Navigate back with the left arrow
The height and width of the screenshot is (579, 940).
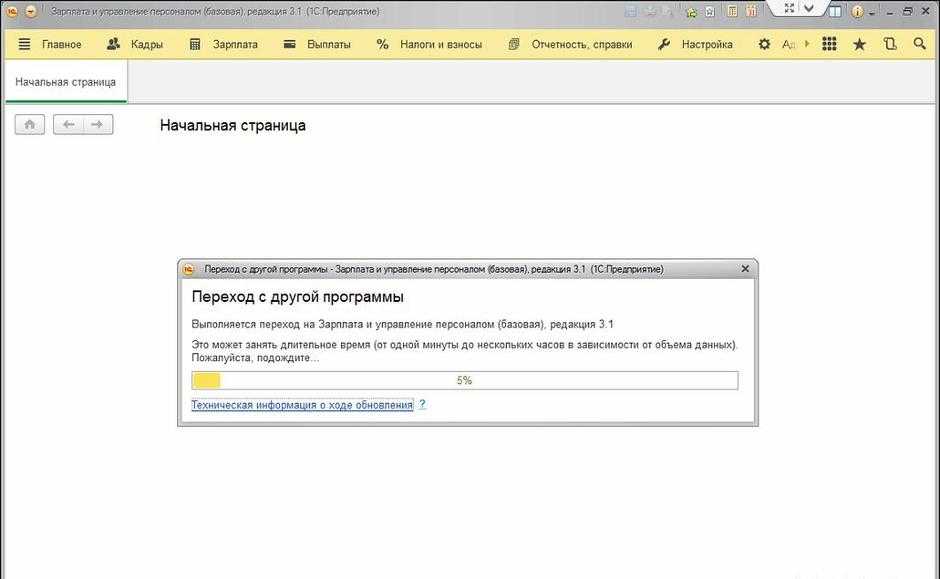[68, 125]
